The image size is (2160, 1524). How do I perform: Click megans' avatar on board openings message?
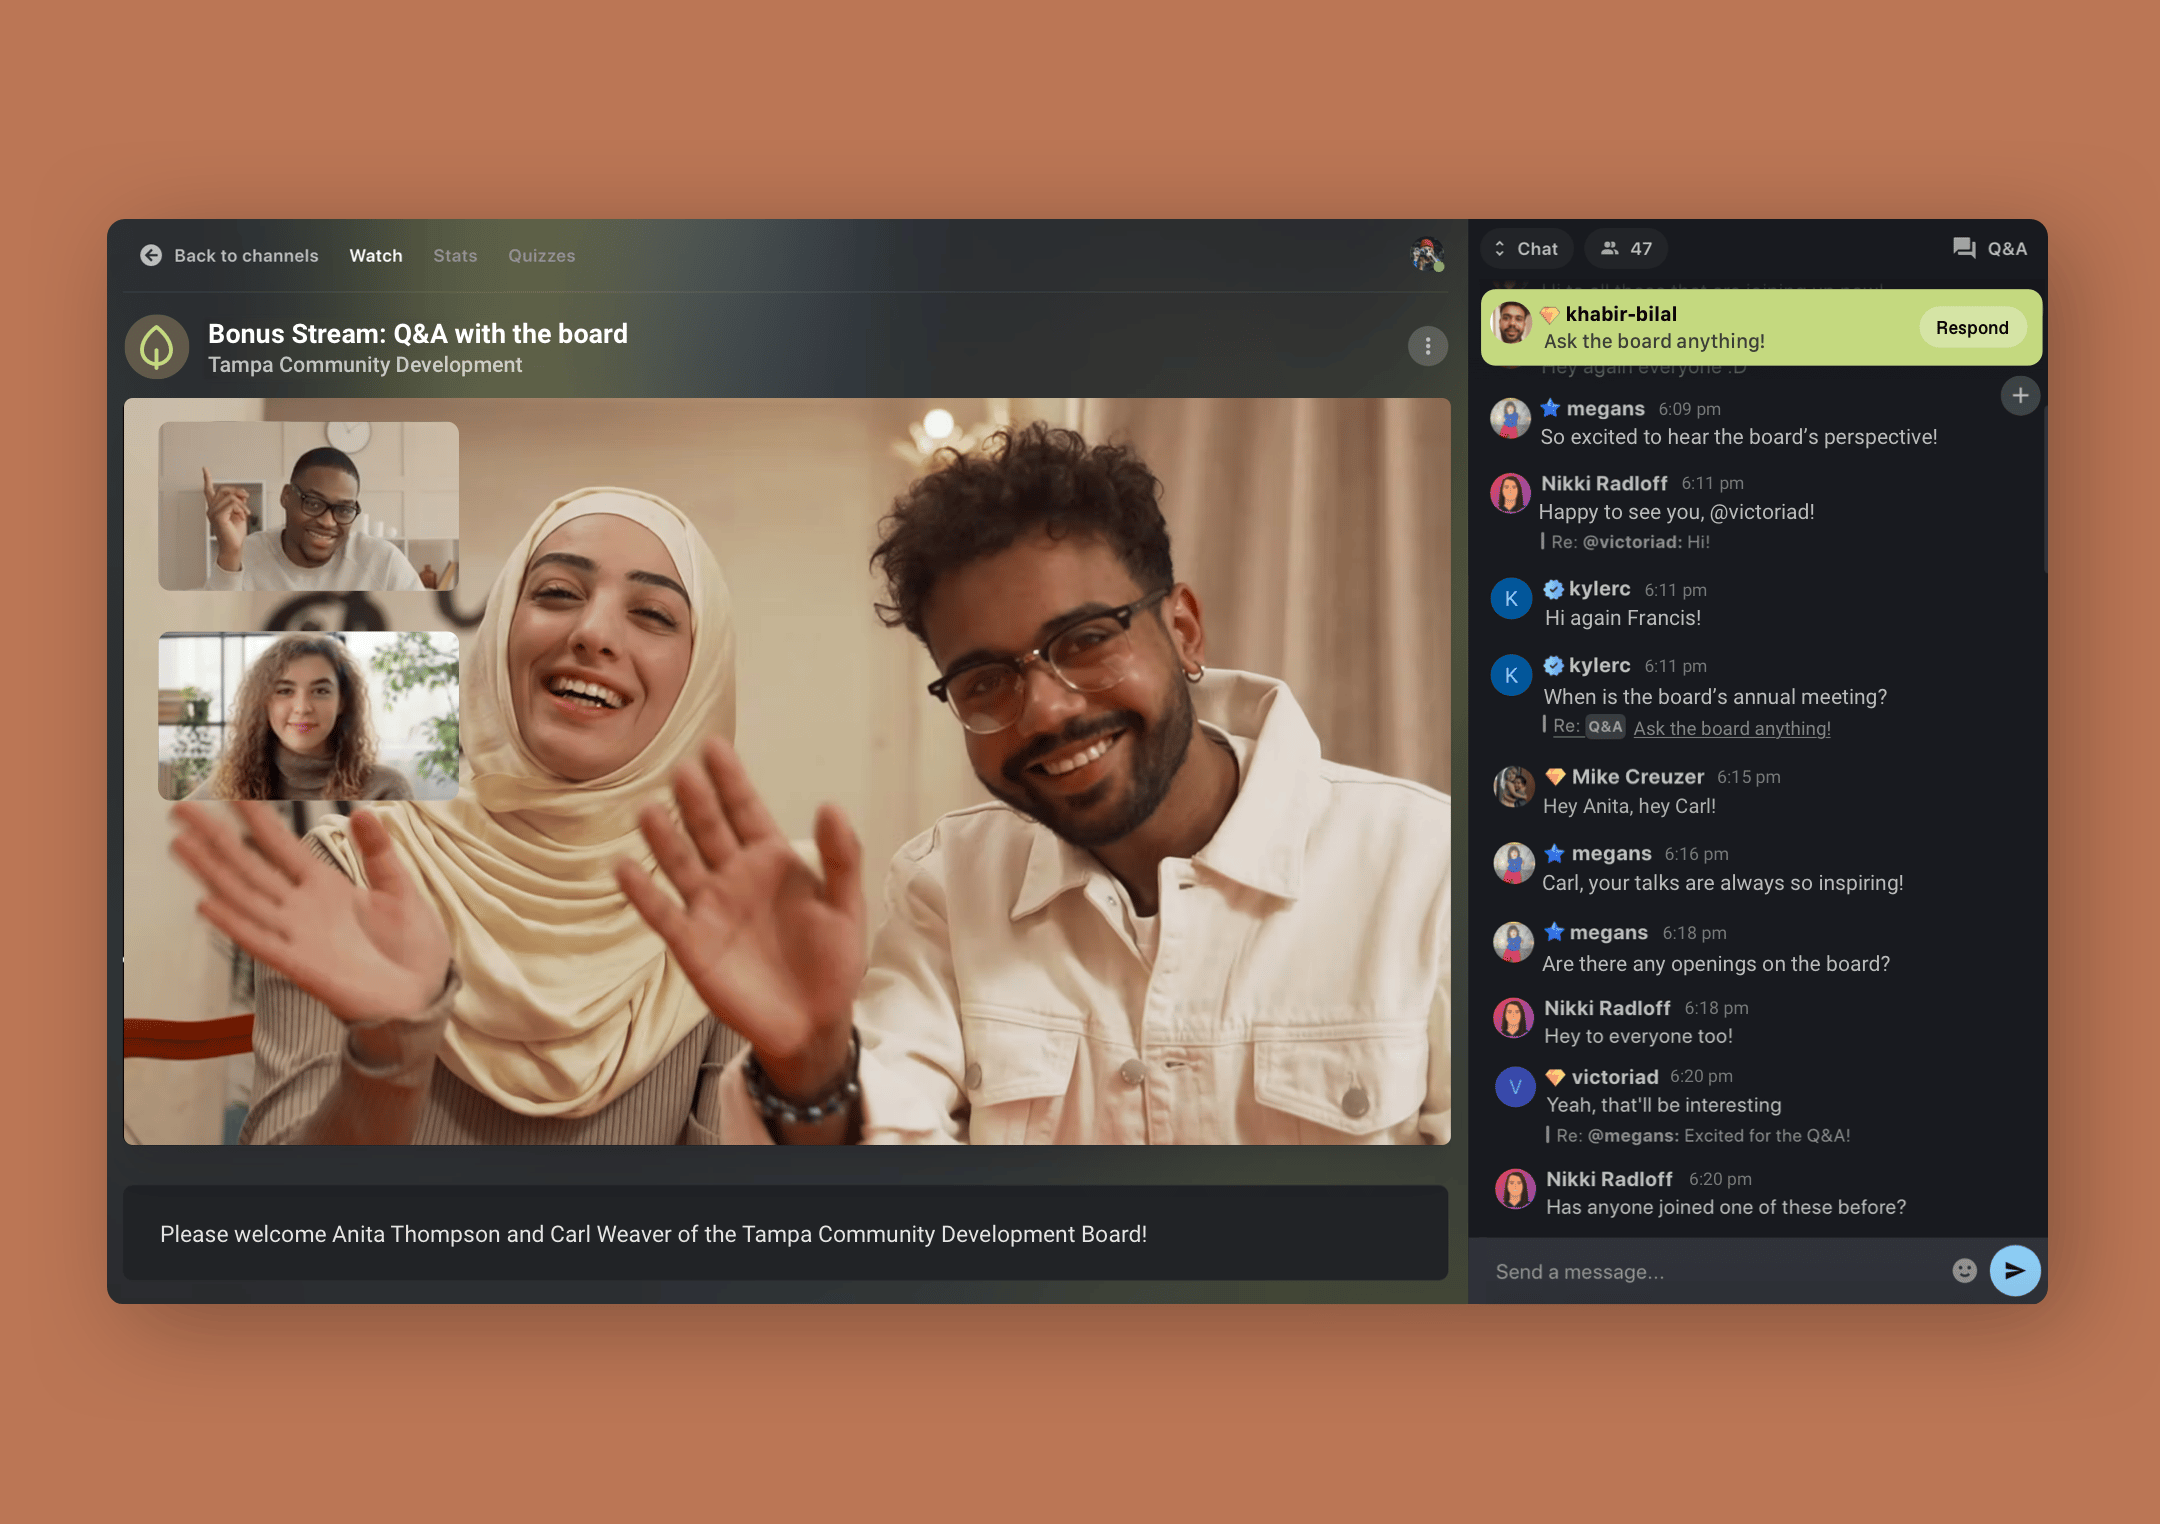[x=1514, y=942]
